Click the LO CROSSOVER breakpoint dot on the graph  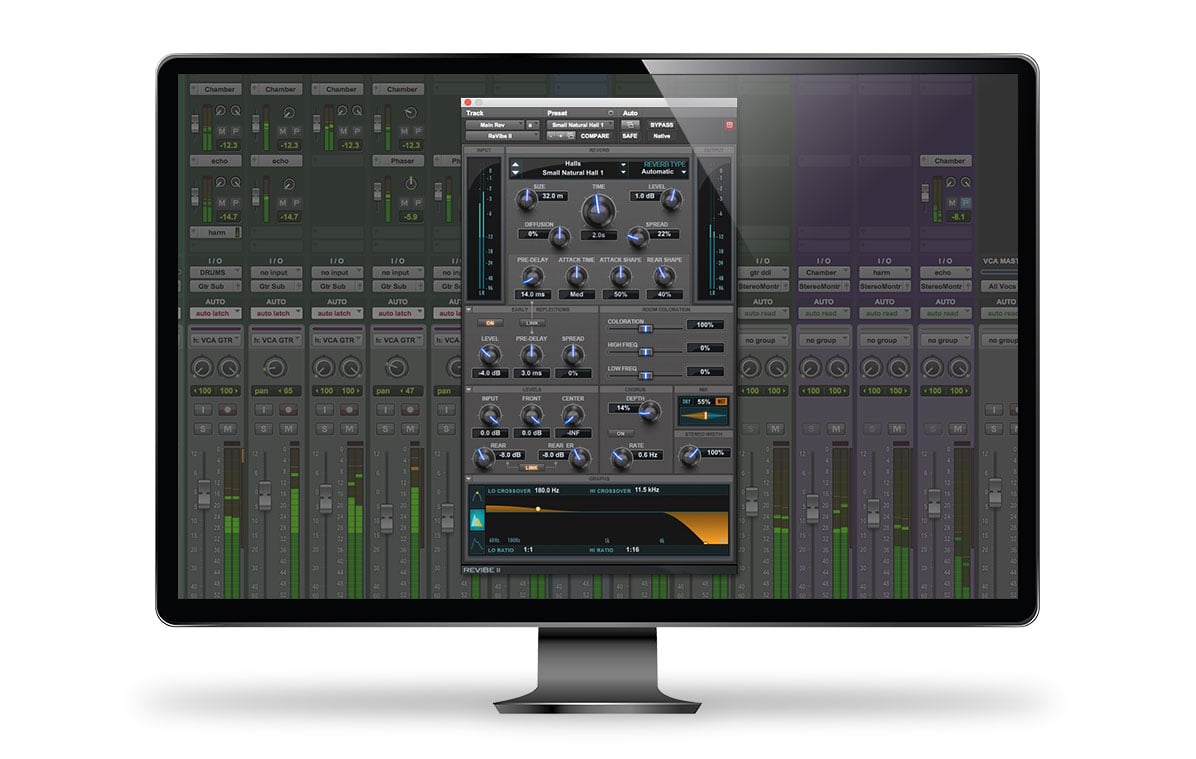click(x=538, y=509)
